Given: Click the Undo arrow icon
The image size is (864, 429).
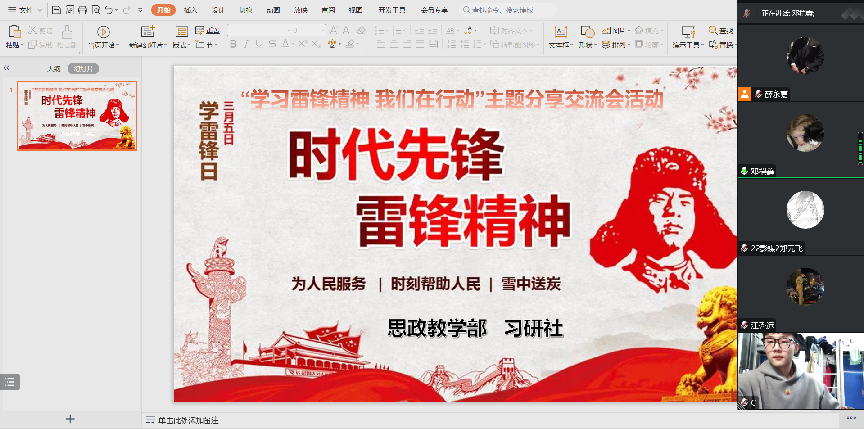Looking at the screenshot, I should point(108,10).
